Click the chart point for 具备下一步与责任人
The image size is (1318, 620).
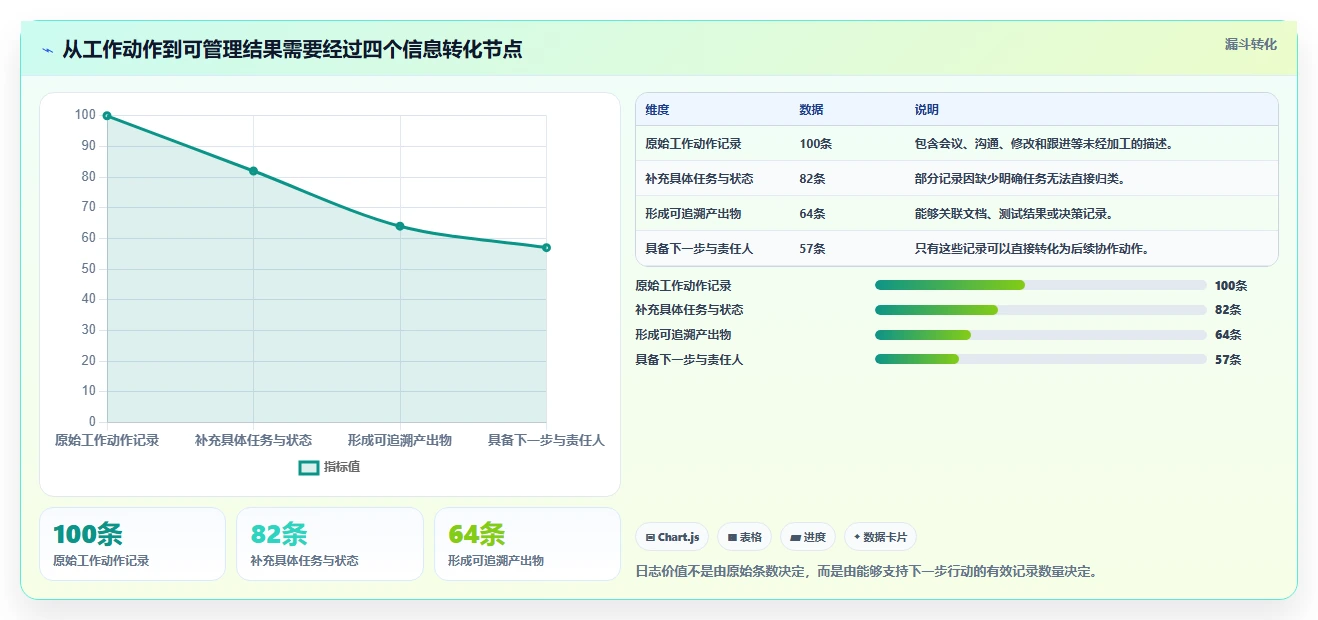(546, 247)
